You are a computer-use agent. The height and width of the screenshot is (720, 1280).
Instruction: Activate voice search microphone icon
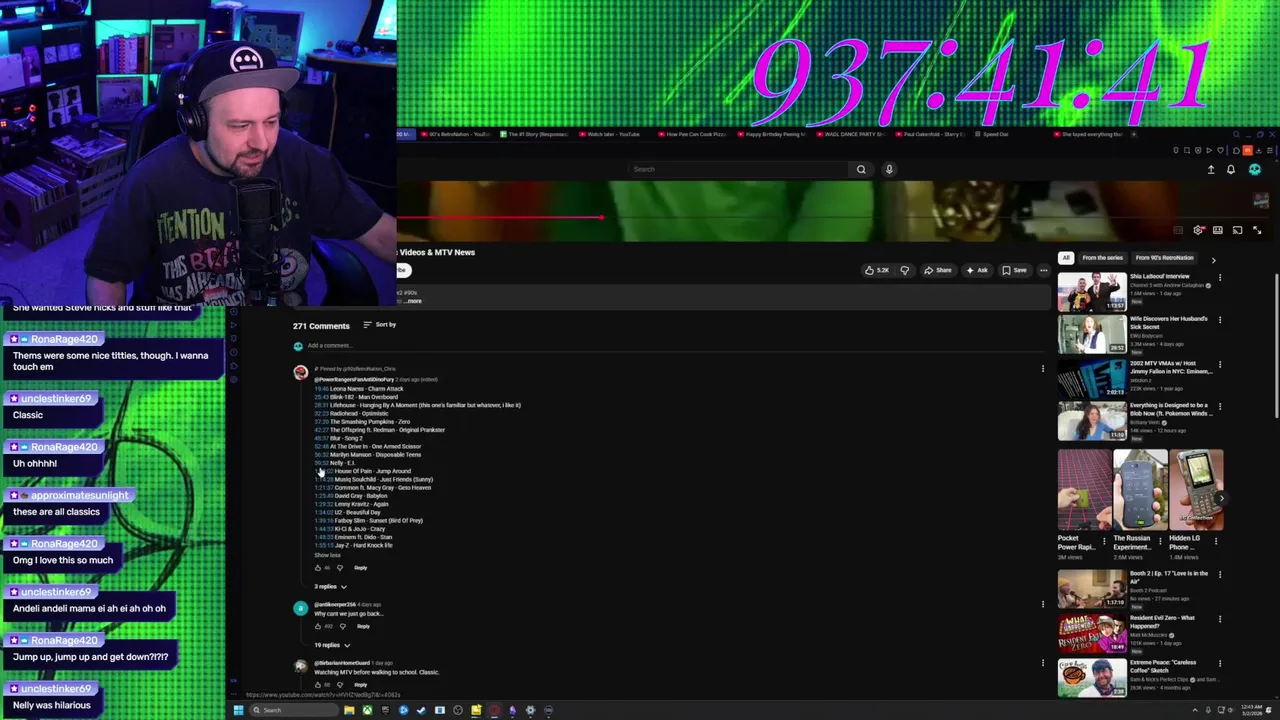(889, 169)
